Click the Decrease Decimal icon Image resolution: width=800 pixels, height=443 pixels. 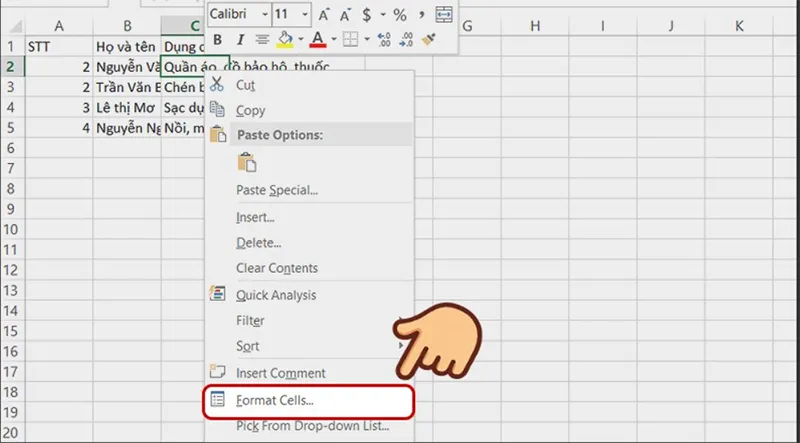pos(406,40)
